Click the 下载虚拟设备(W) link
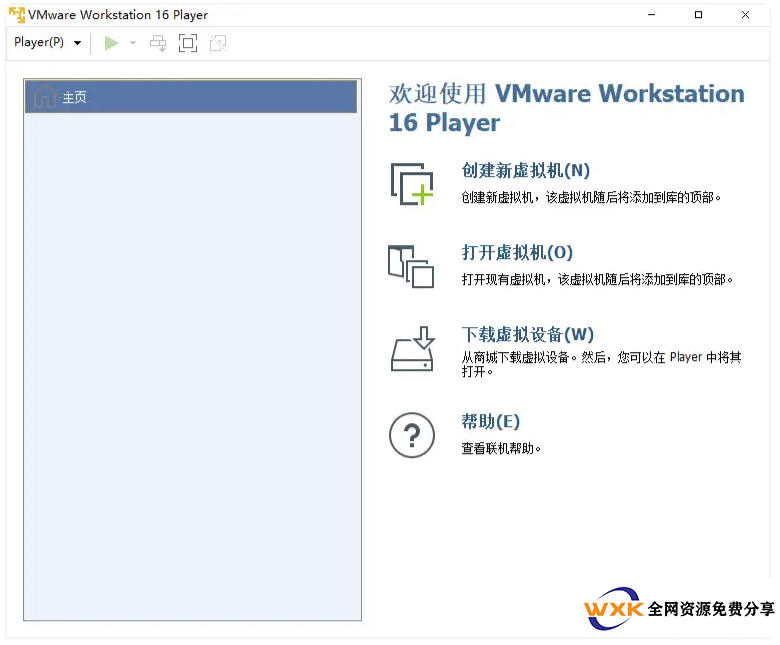Viewport: 780px width, 645px height. tap(527, 334)
